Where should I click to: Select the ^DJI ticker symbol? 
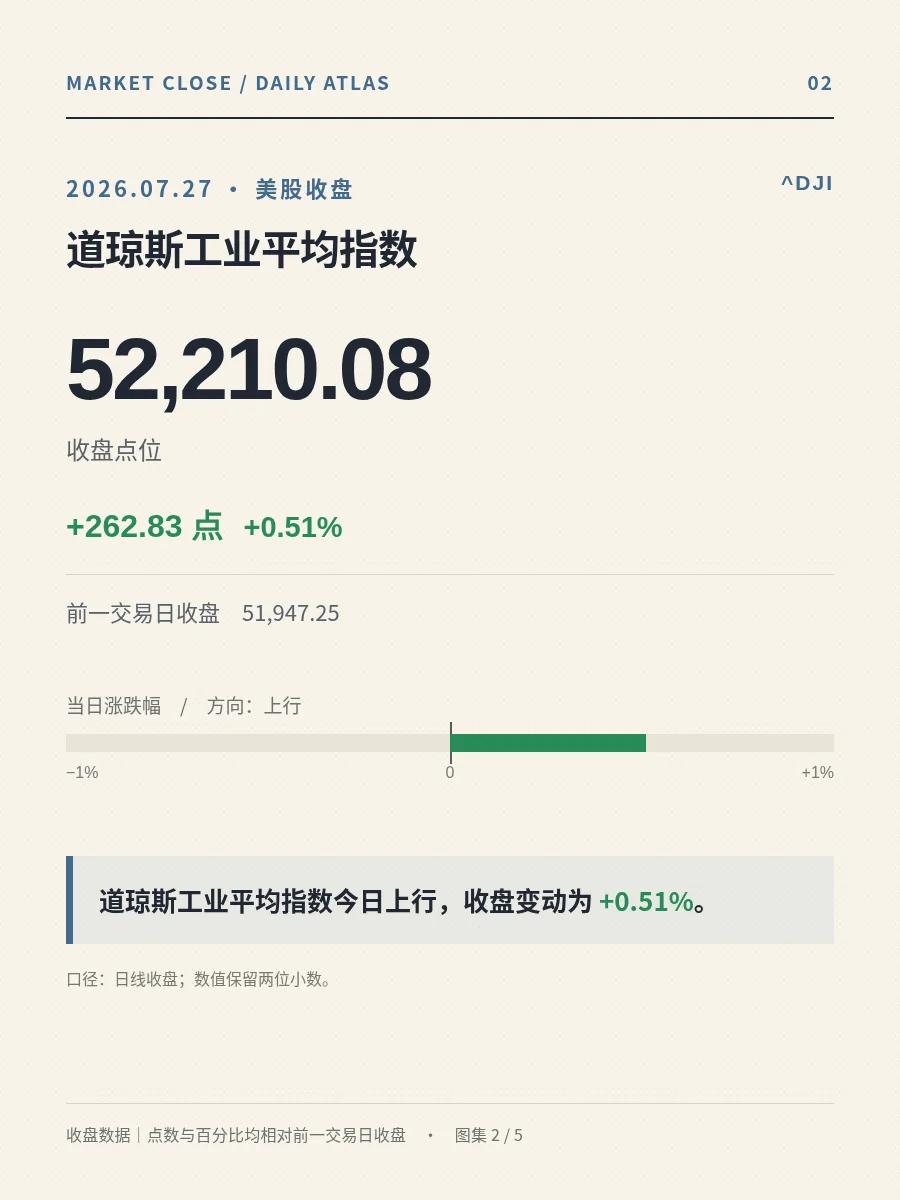click(x=807, y=183)
